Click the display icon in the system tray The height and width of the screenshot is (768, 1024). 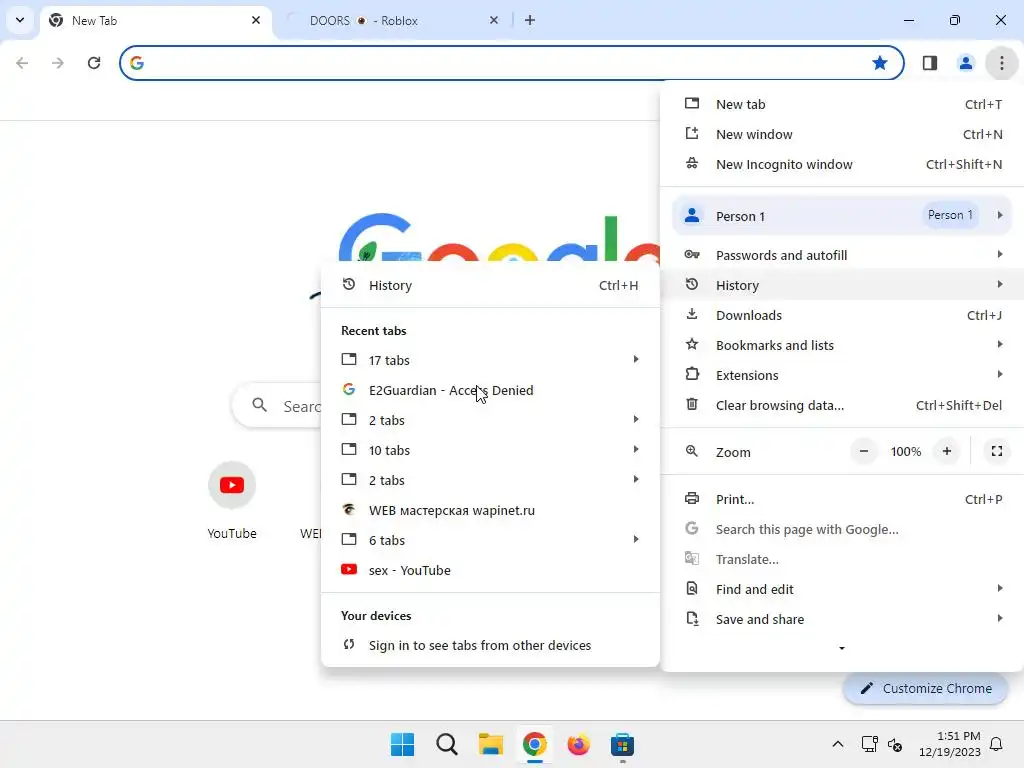[x=869, y=744]
